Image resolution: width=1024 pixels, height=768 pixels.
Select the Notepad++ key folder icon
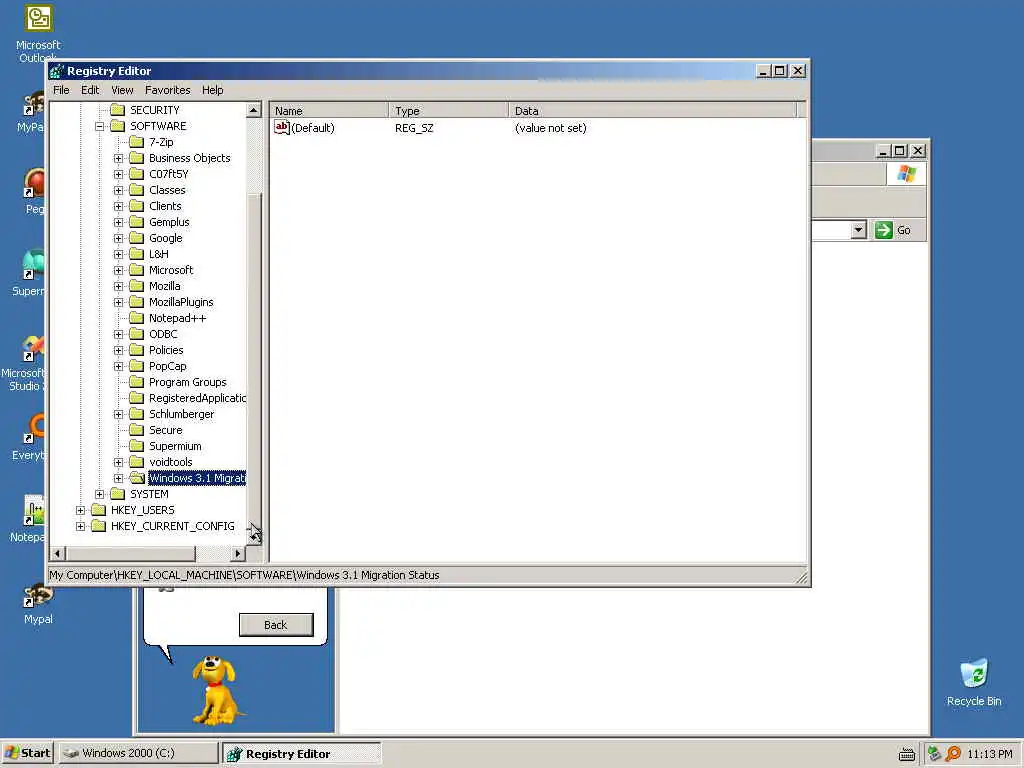coord(136,318)
